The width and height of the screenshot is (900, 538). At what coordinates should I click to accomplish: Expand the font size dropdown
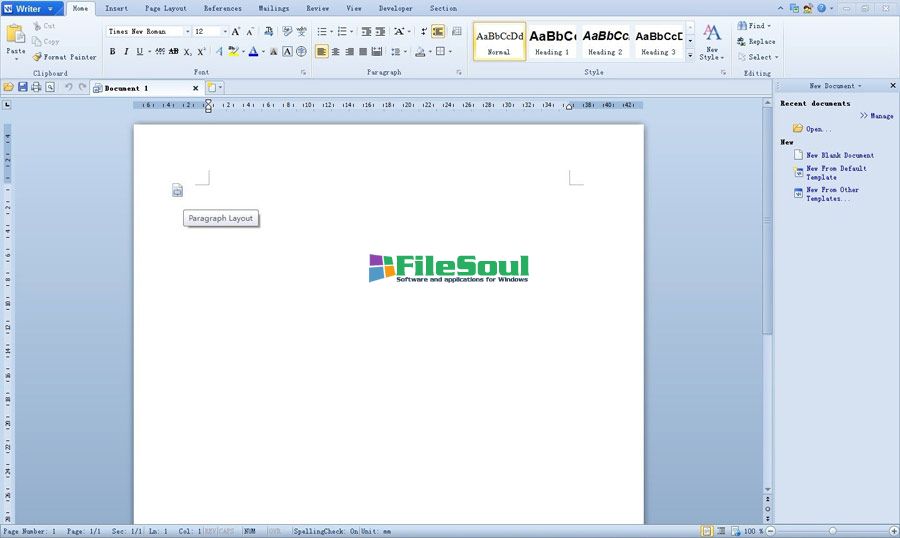[225, 32]
